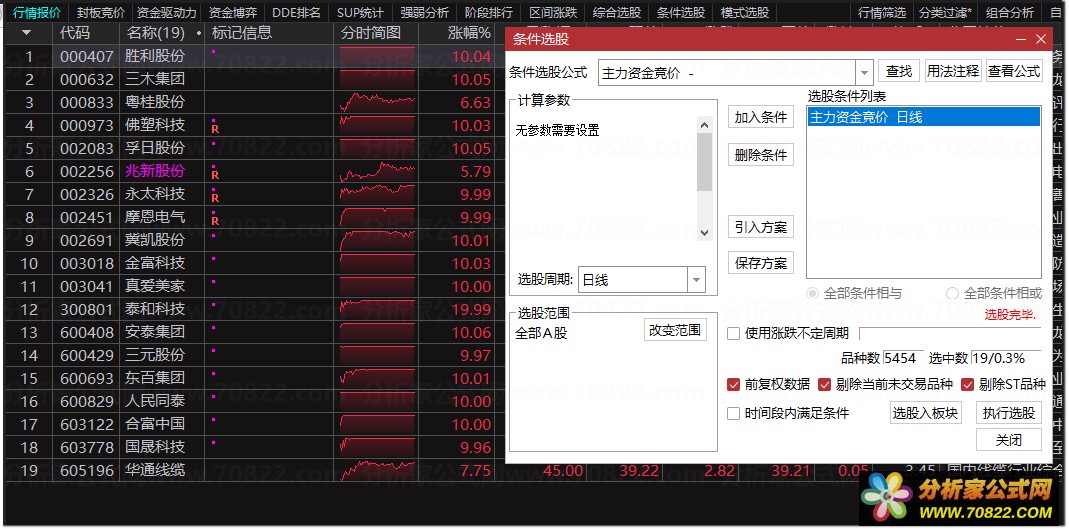Image resolution: width=1069 pixels, height=529 pixels.
Task: Minimize the 条件选股 dialog
Action: pos(1021,40)
